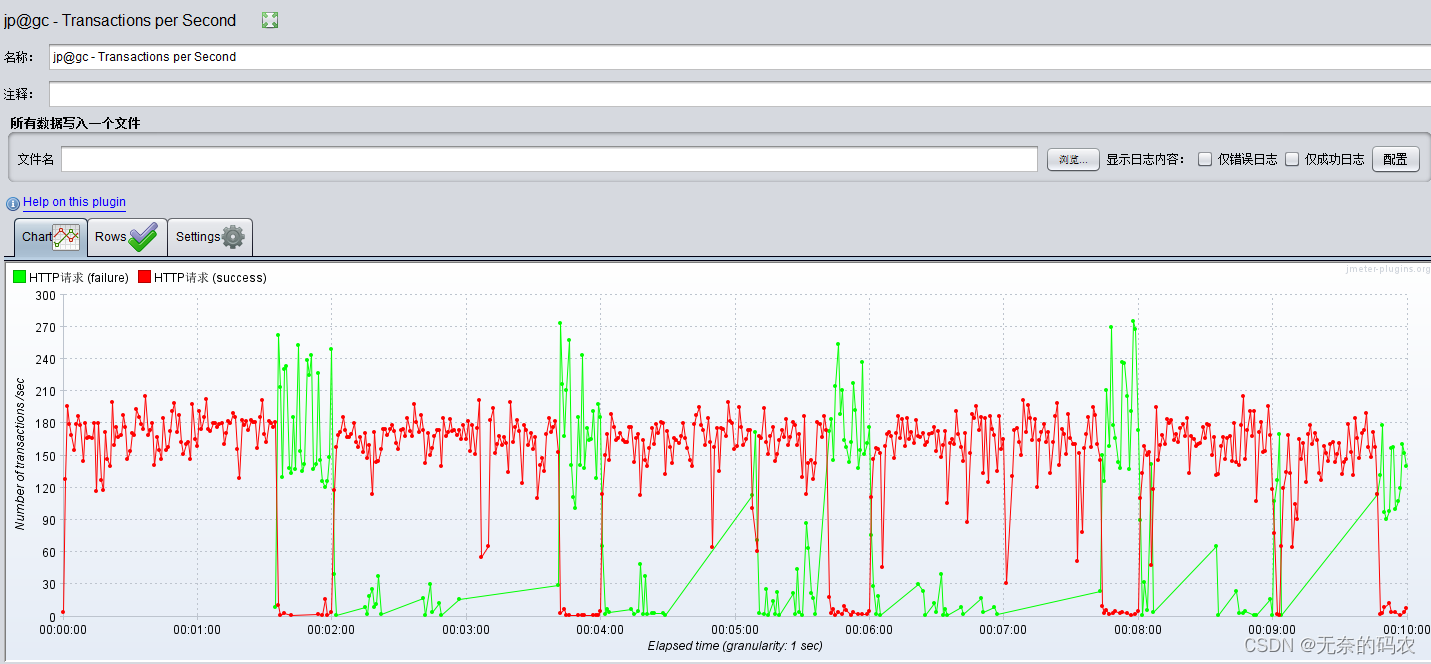Click the green expand icon beside title
The width and height of the screenshot is (1431, 664).
point(270,20)
